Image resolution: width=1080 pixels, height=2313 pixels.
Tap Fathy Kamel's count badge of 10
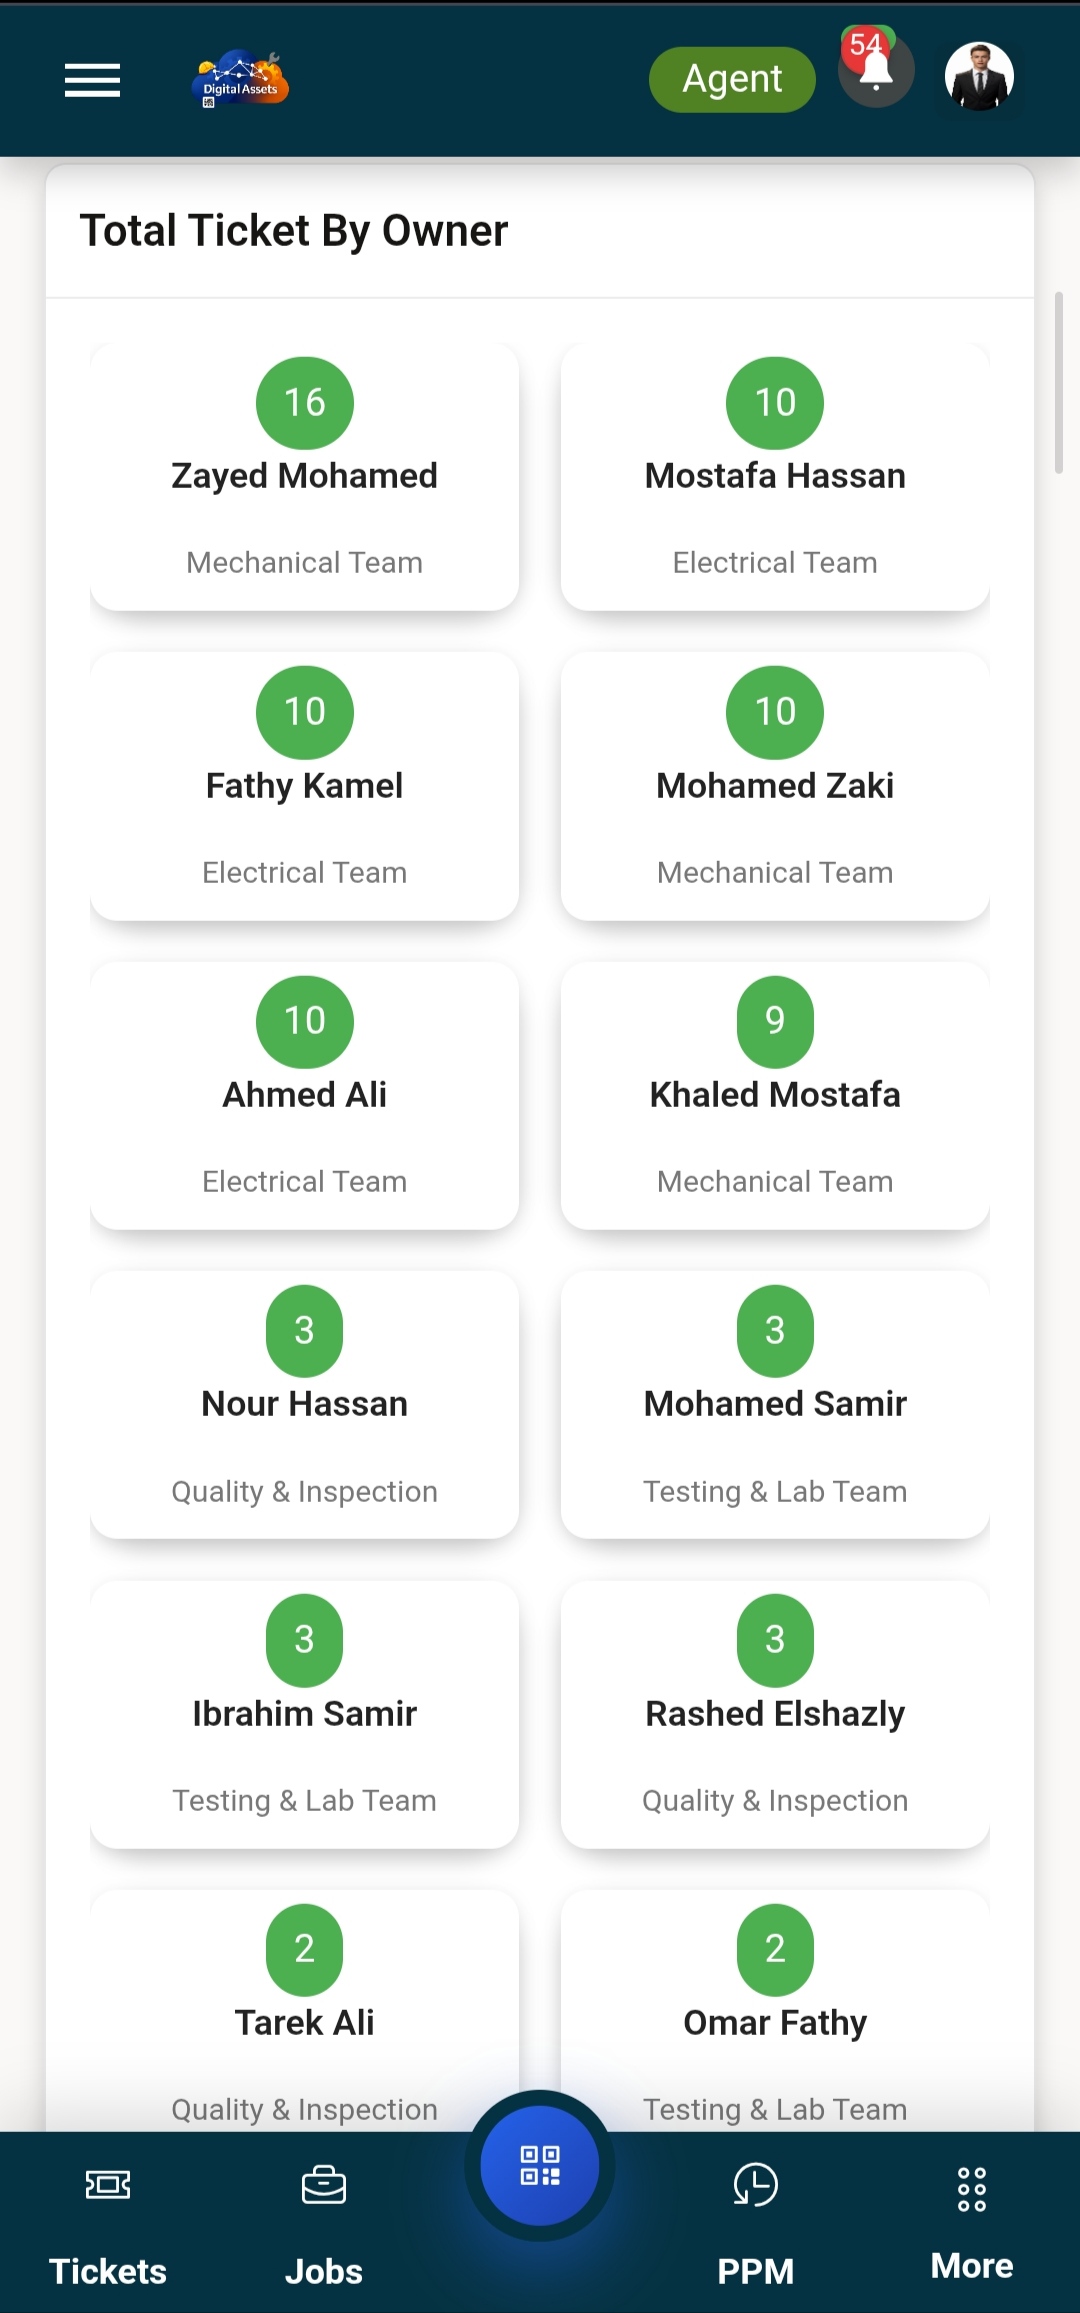305,712
